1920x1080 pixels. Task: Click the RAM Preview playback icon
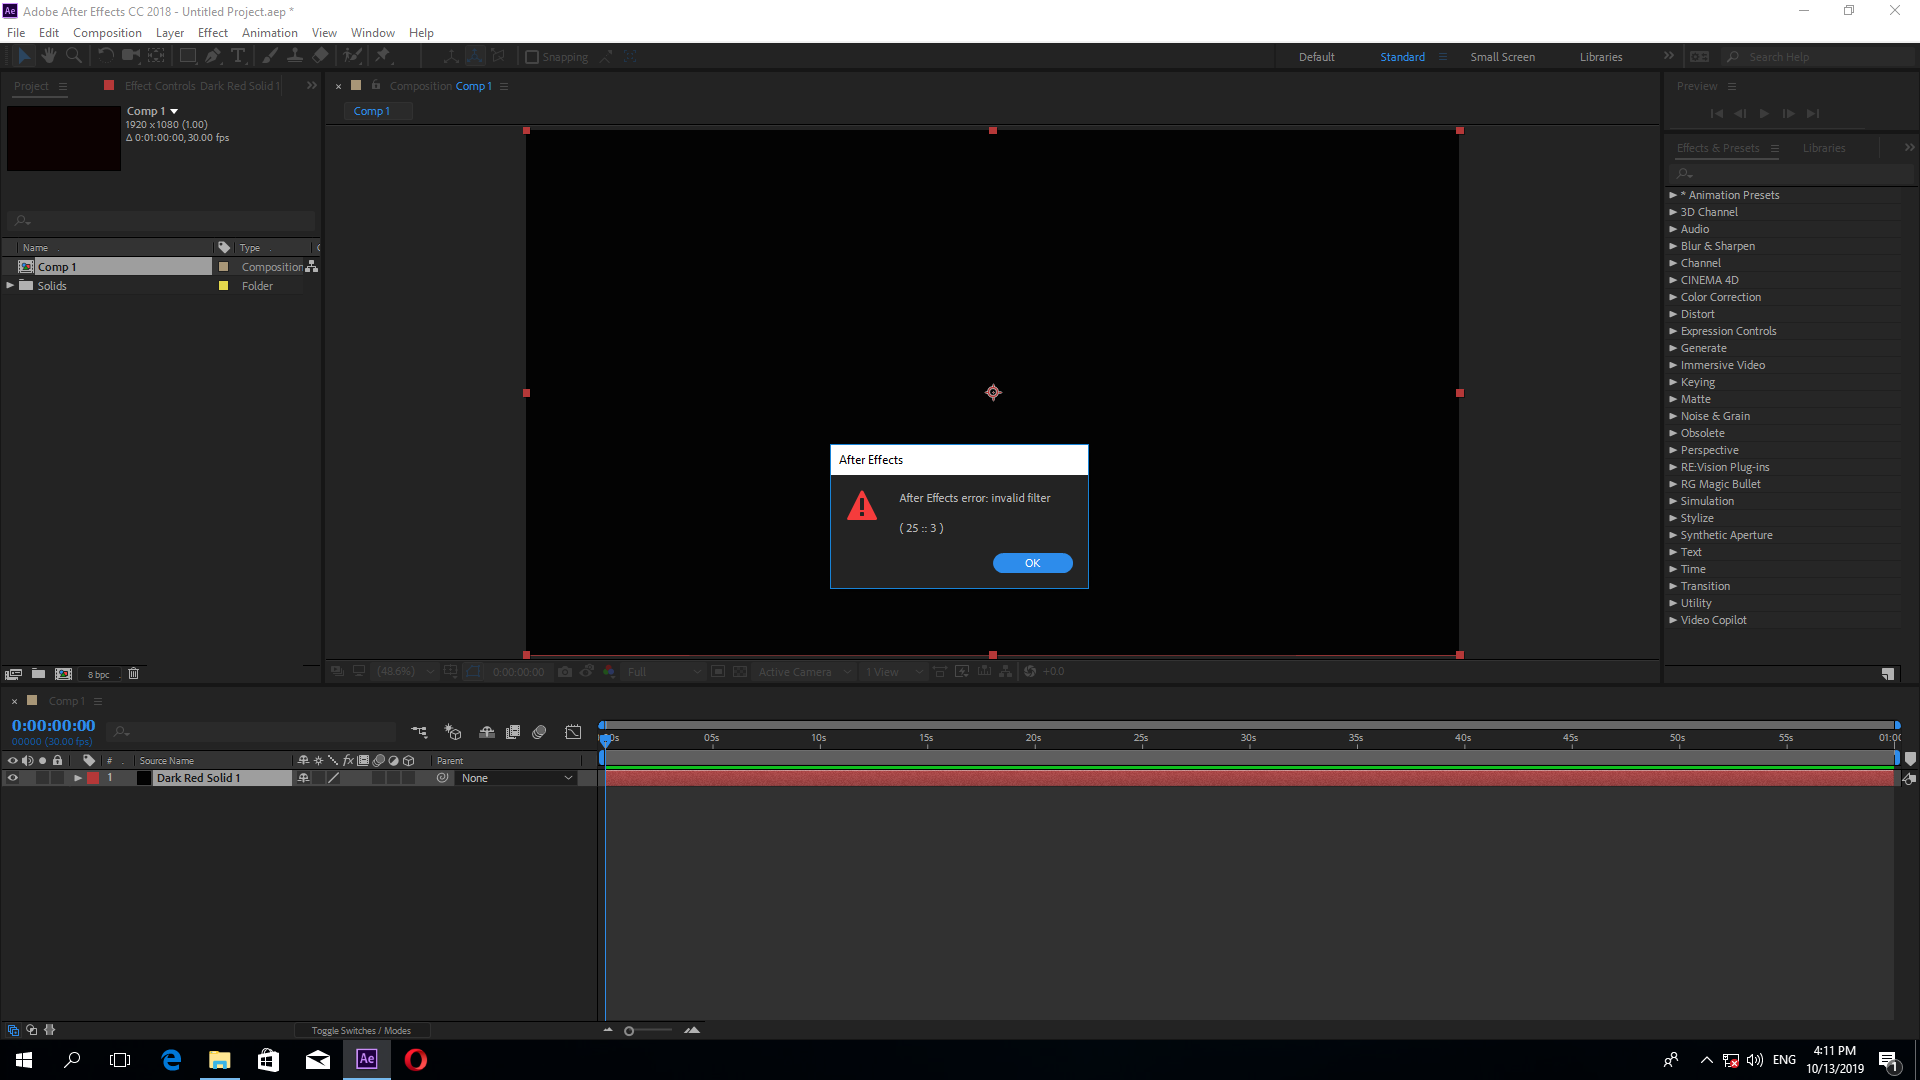click(1764, 113)
